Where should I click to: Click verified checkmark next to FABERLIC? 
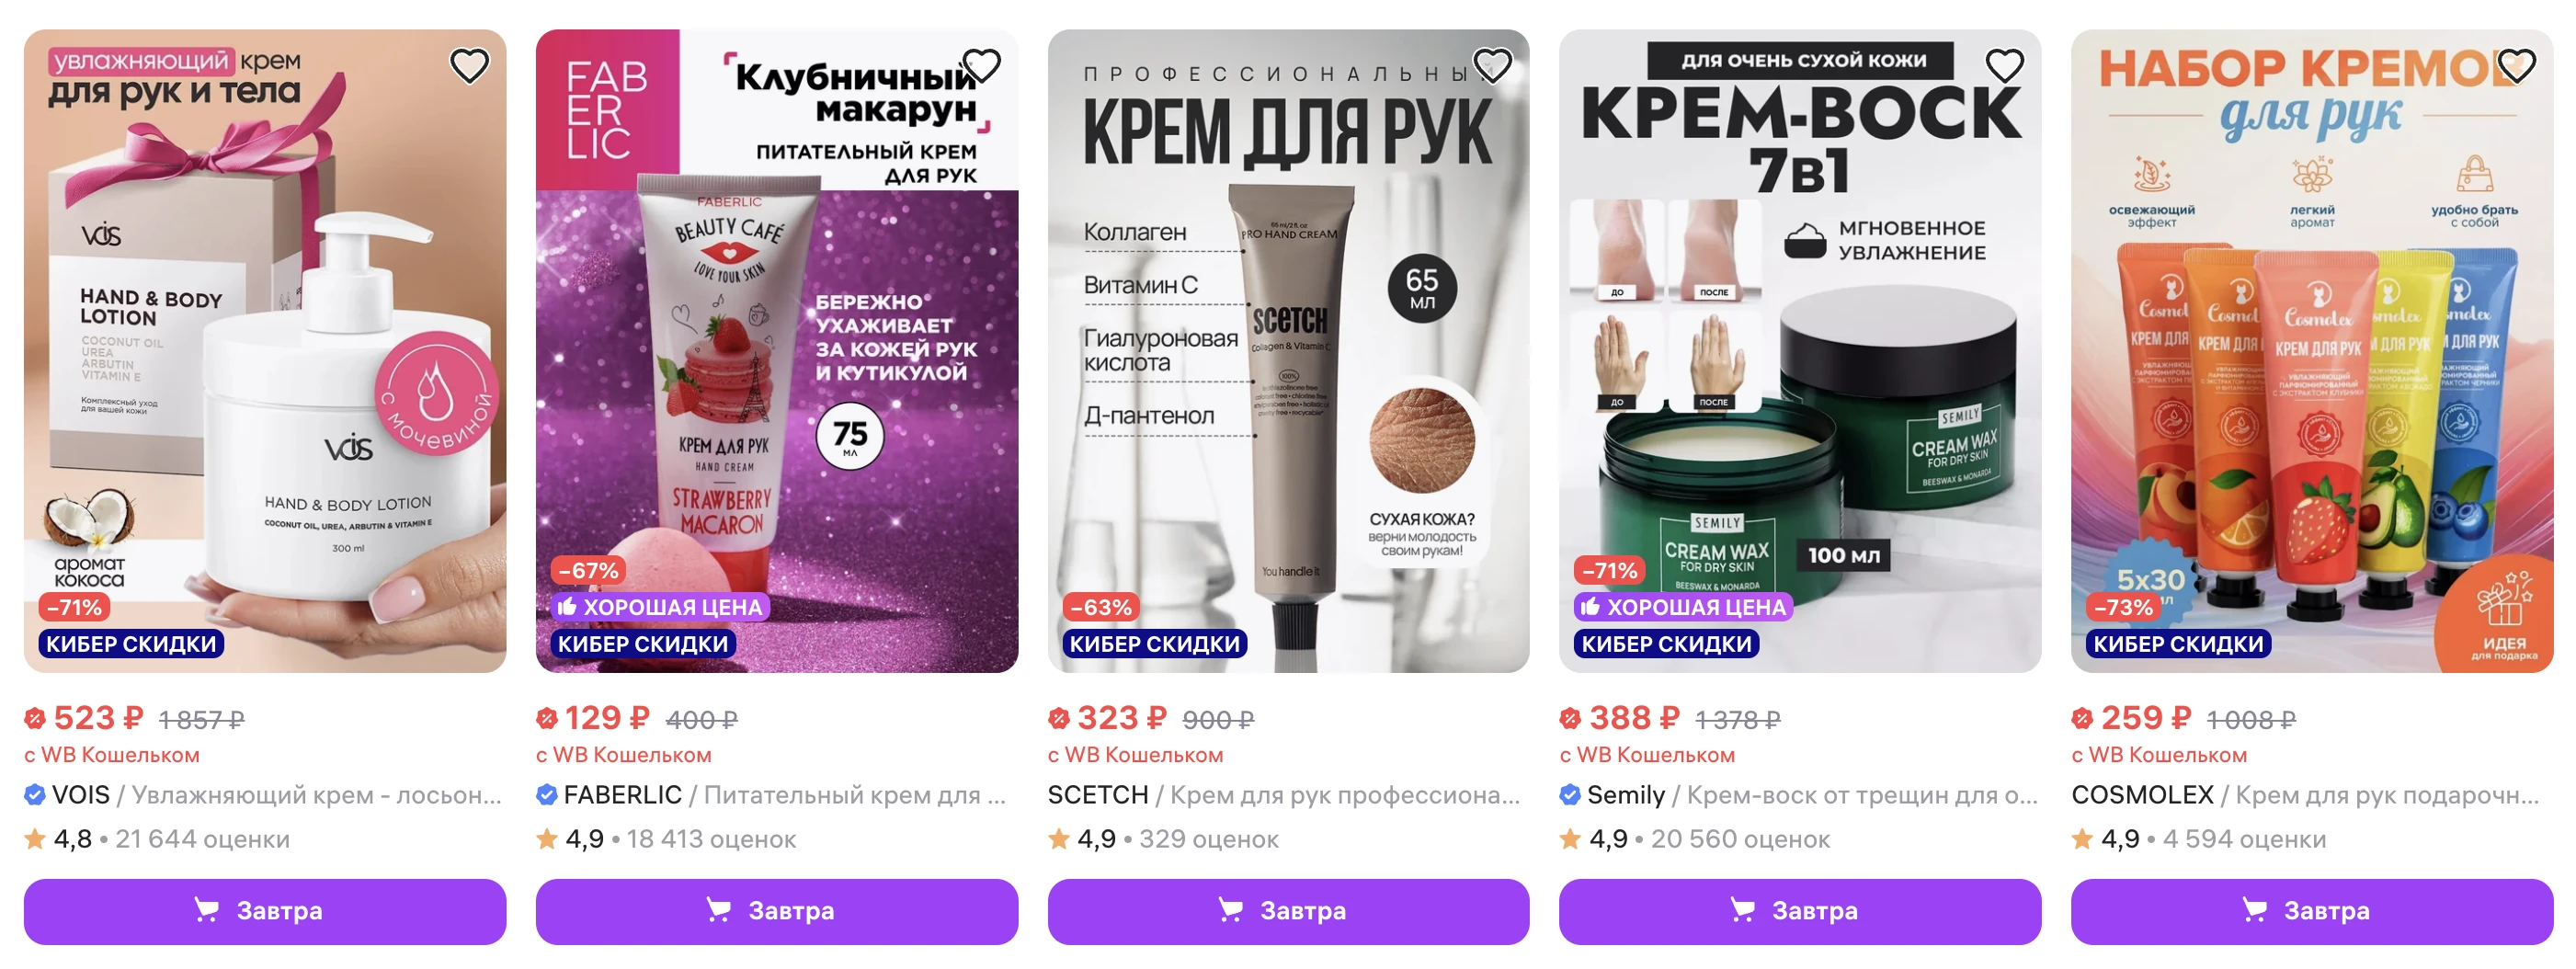click(547, 795)
